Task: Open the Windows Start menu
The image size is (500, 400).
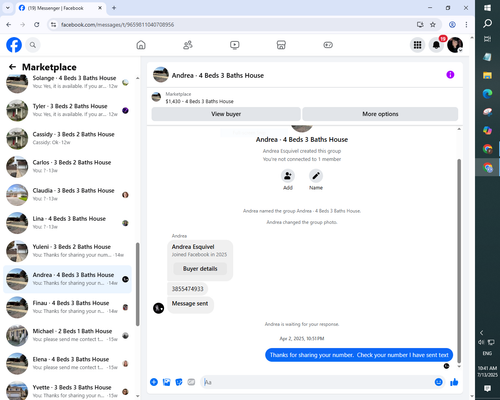Action: tap(487, 8)
